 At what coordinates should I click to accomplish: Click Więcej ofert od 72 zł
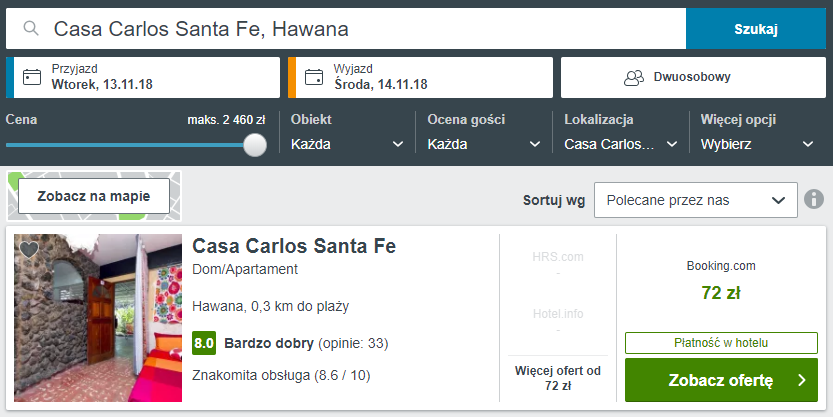point(558,378)
